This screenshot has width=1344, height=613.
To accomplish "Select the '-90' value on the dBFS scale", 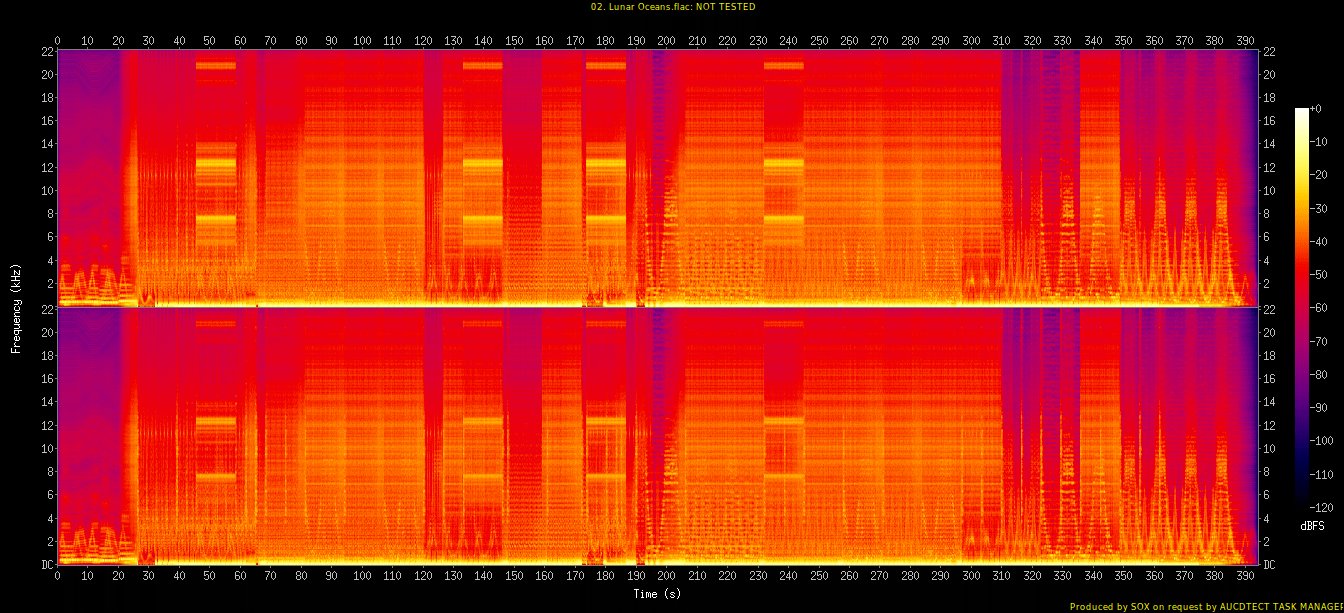I will point(1318,408).
